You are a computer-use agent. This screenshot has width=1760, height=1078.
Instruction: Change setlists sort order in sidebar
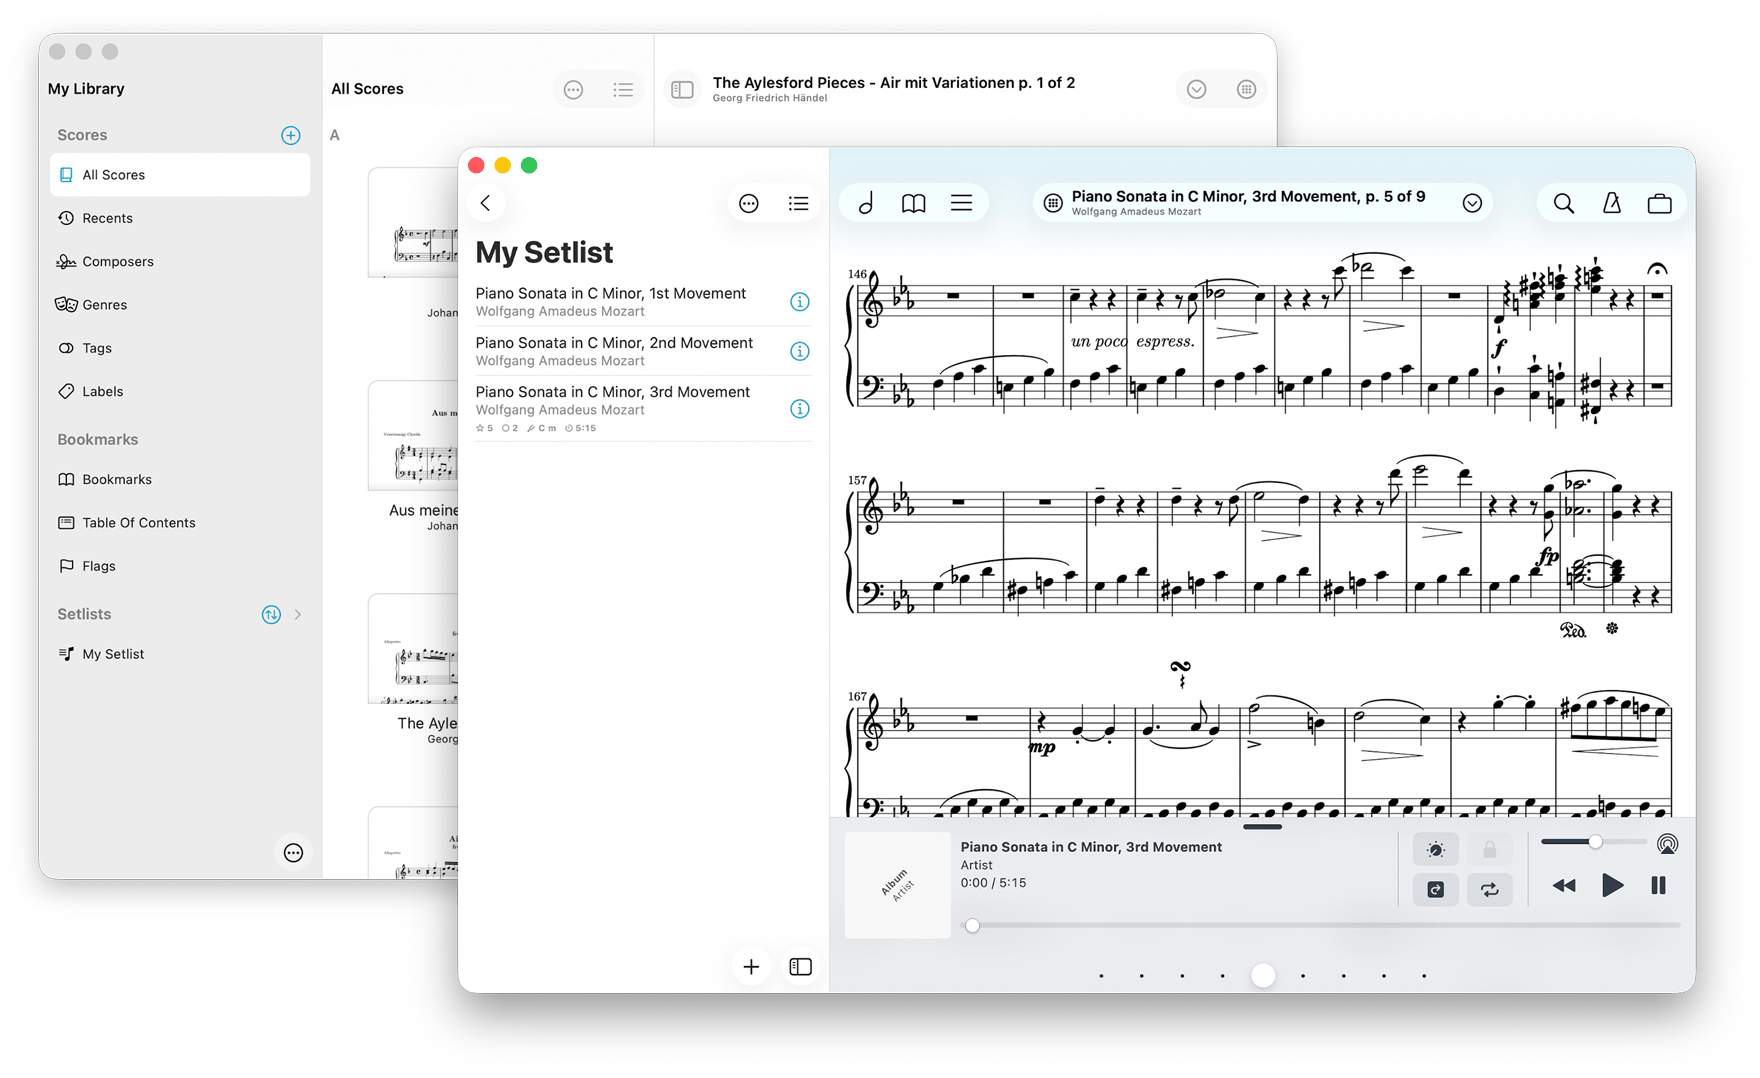coord(271,615)
